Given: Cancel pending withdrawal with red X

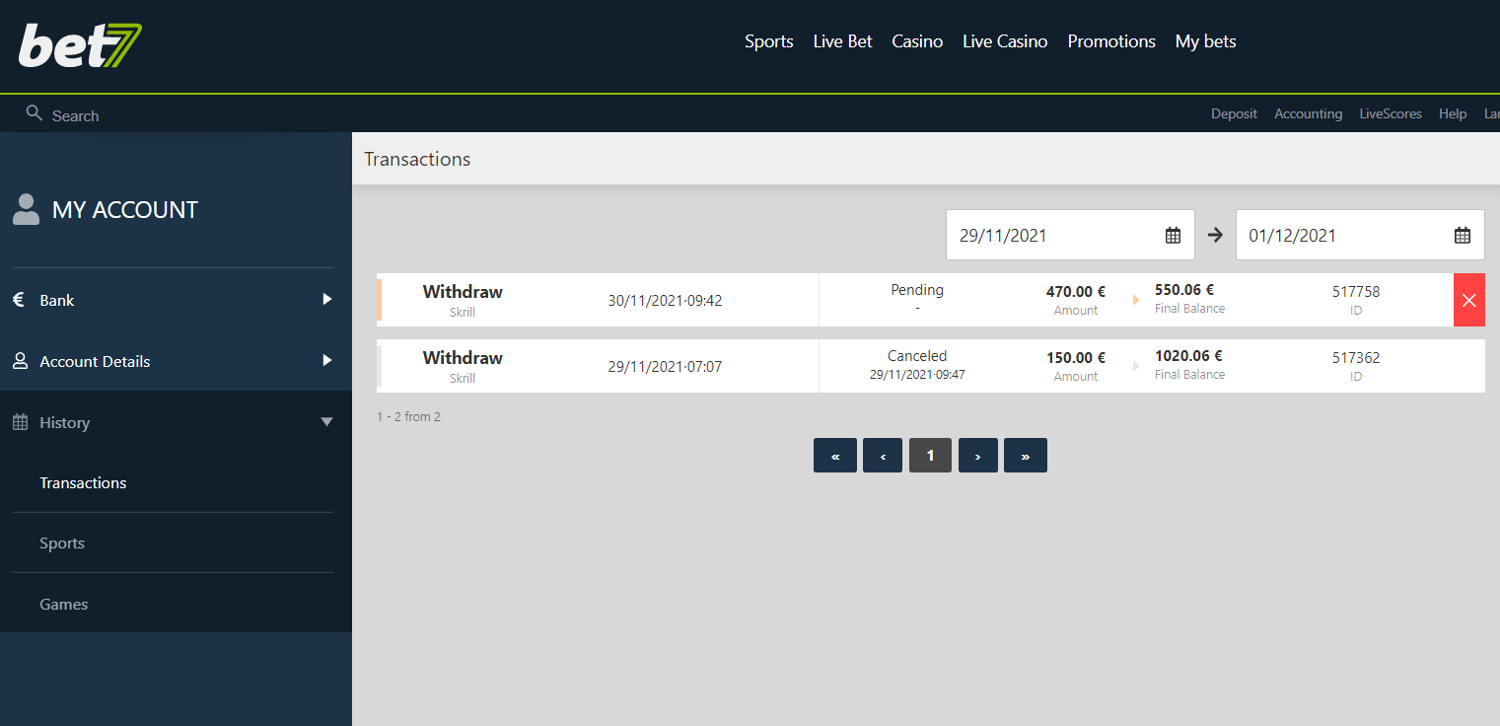Looking at the screenshot, I should click(x=1468, y=301).
